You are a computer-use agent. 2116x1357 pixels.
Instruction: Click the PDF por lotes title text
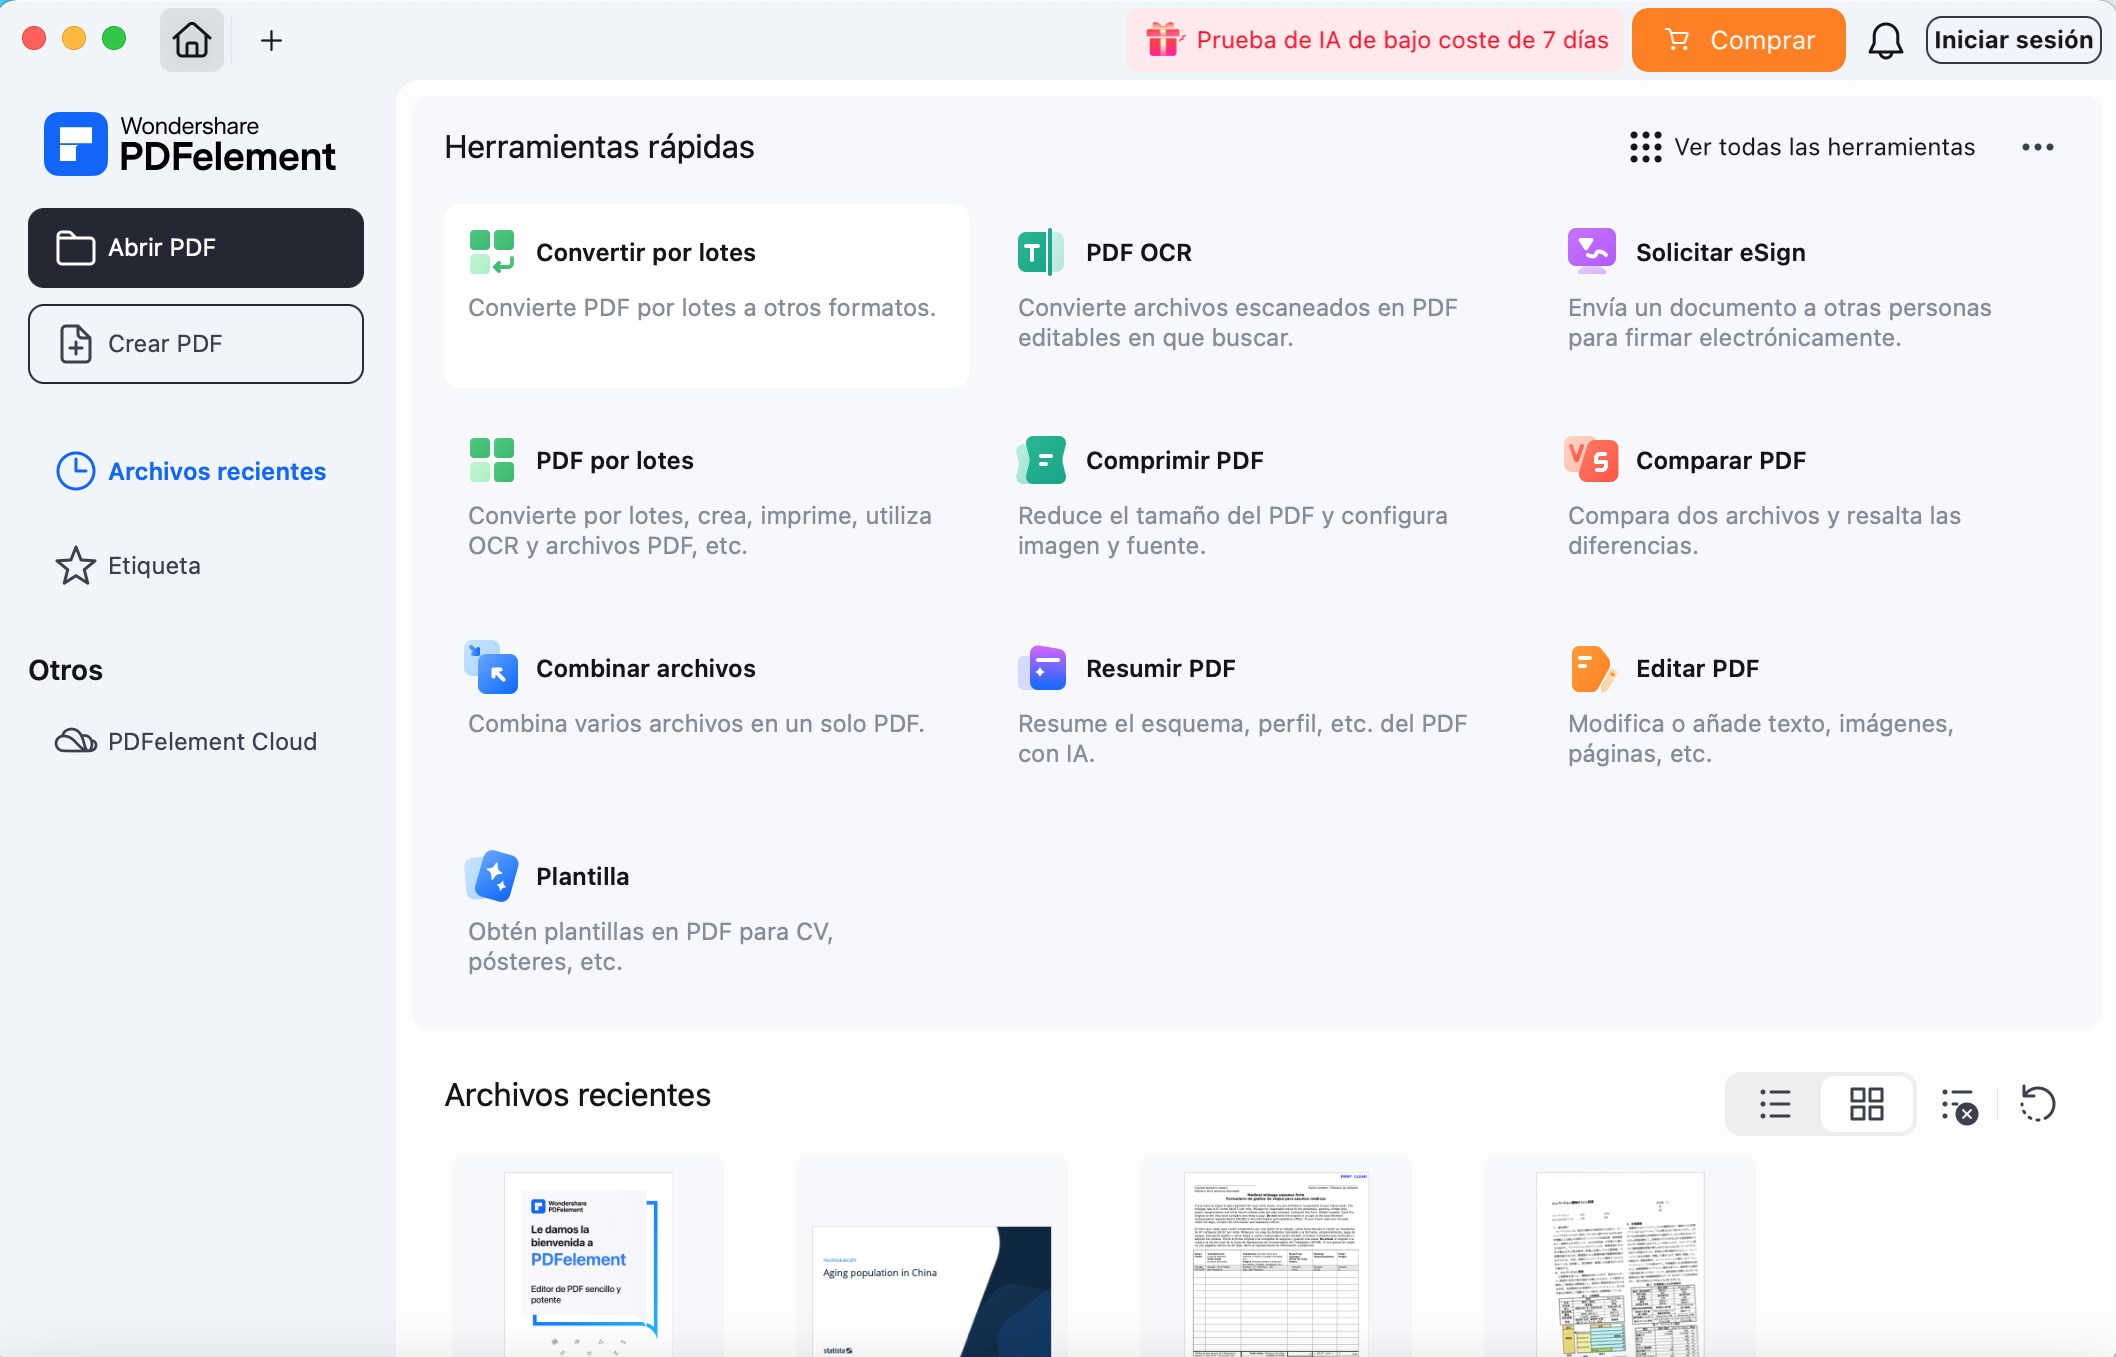(x=615, y=460)
